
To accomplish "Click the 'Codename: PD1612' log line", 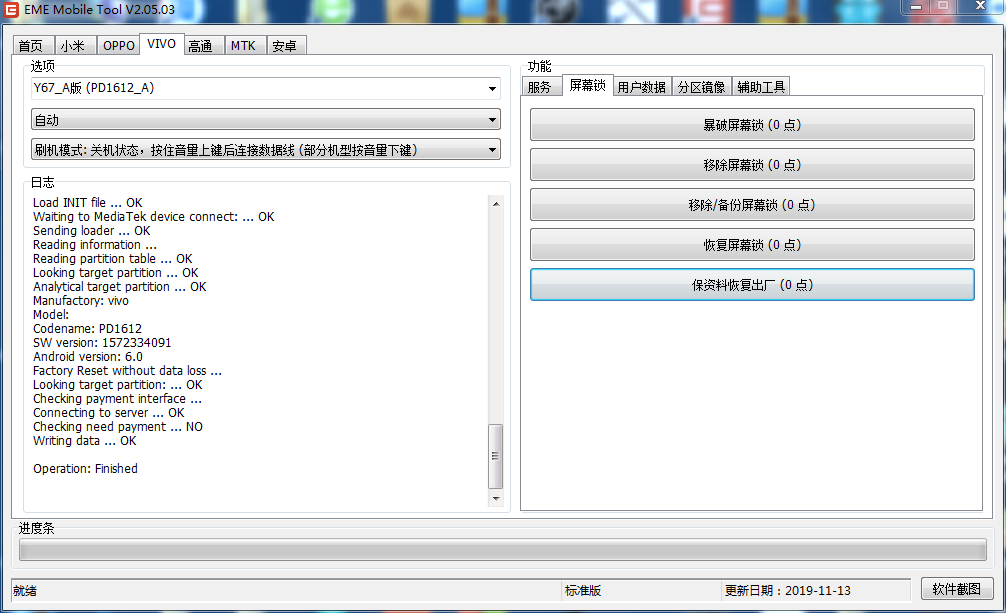I will tap(88, 329).
